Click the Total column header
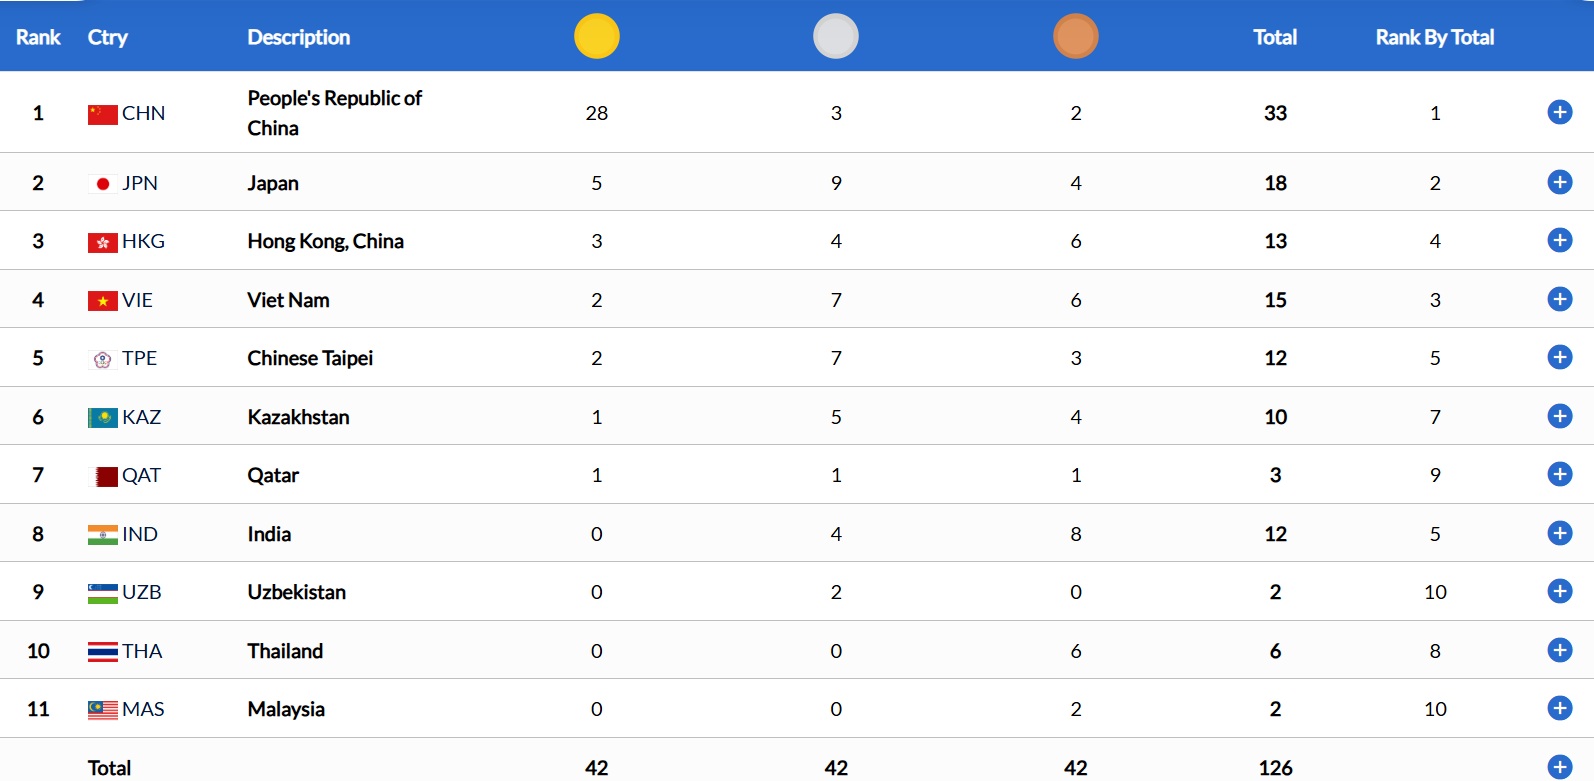This screenshot has height=781, width=1594. click(1275, 37)
